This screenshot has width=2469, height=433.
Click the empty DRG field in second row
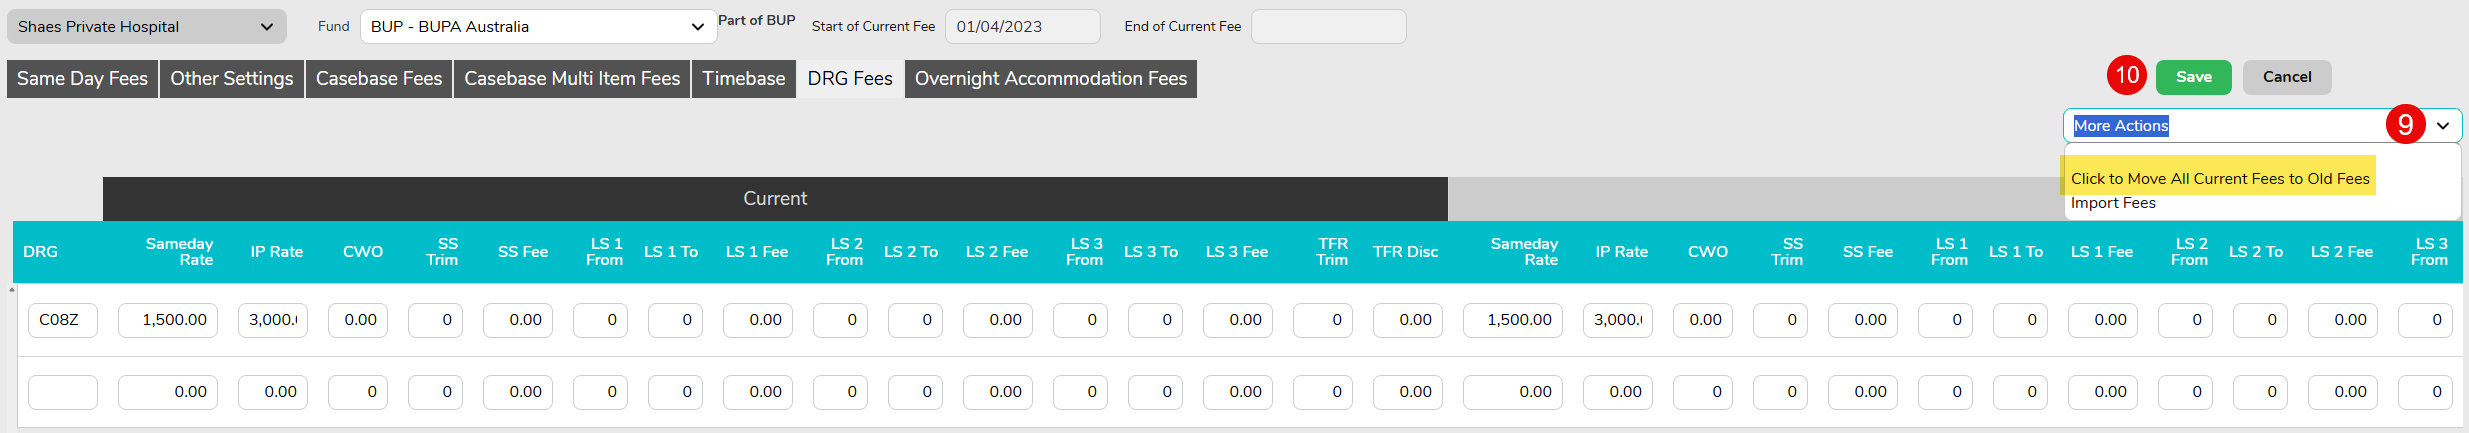[x=62, y=392]
